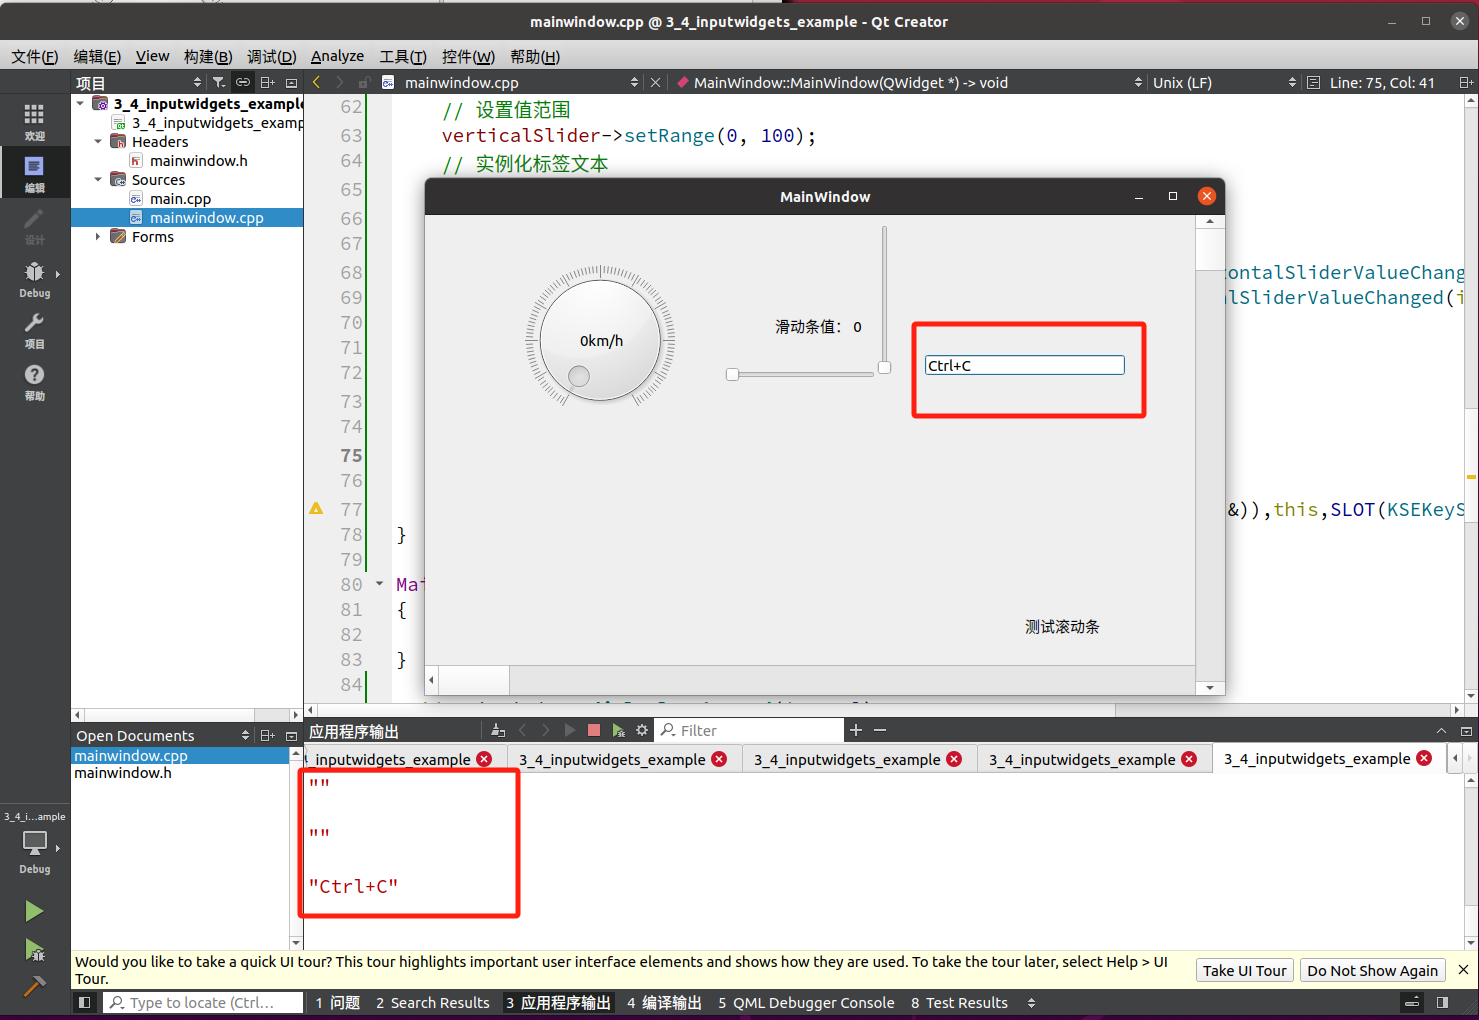Open the 调试(D) menu

pyautogui.click(x=272, y=56)
